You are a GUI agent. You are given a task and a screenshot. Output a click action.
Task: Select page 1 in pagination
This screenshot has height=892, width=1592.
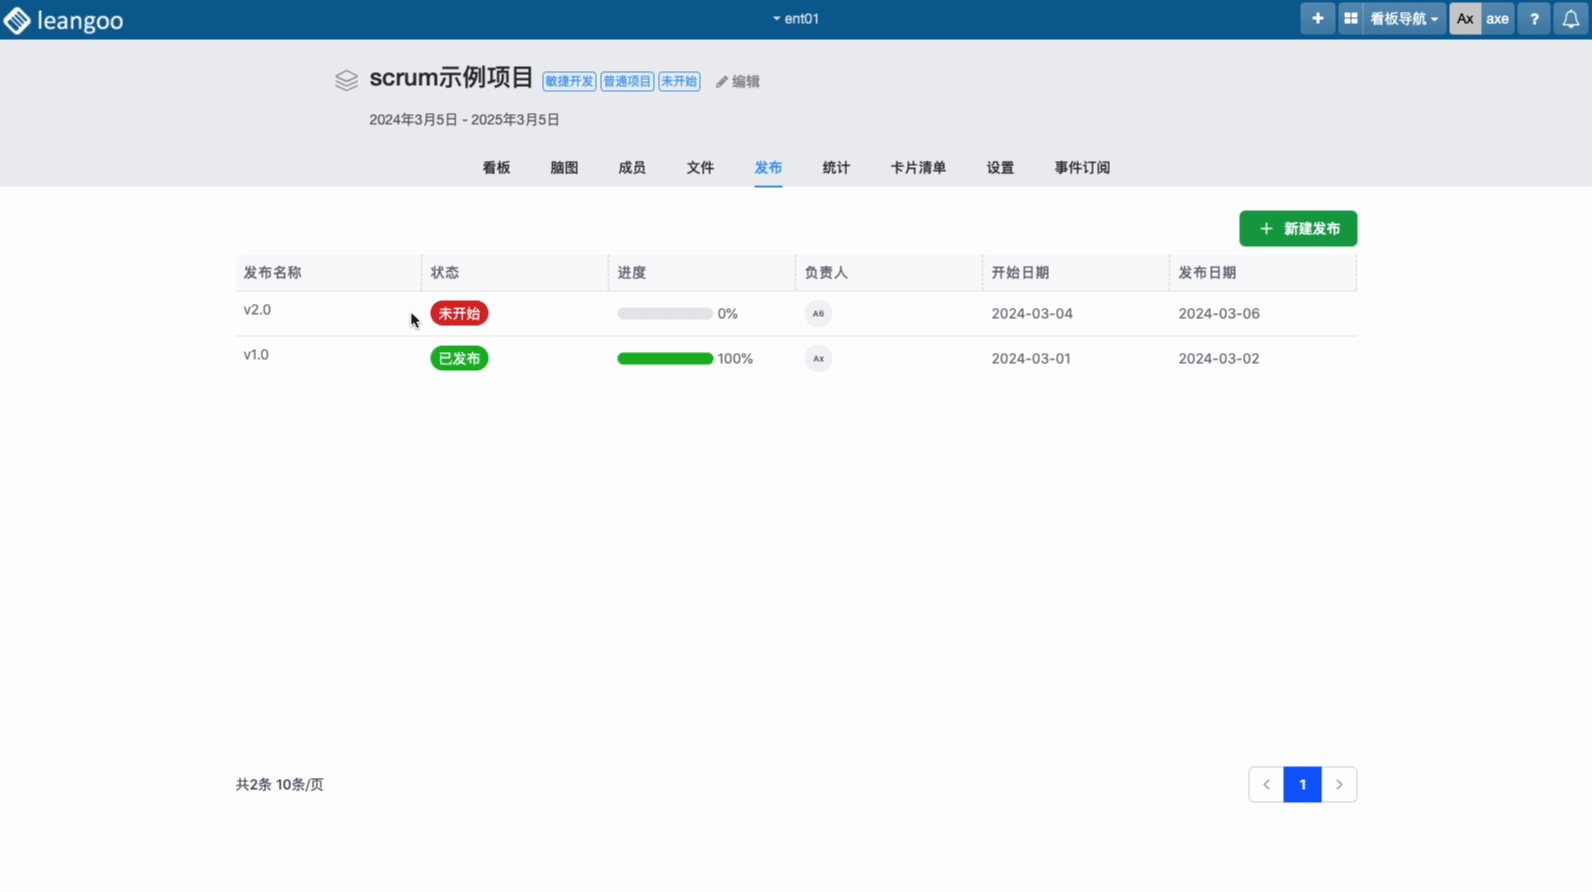[x=1302, y=785]
